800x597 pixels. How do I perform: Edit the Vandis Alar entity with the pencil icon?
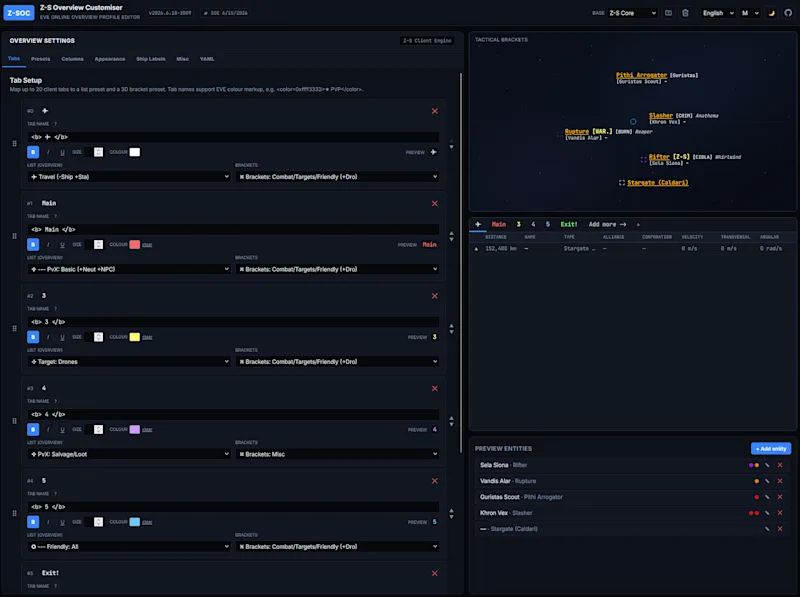[767, 481]
